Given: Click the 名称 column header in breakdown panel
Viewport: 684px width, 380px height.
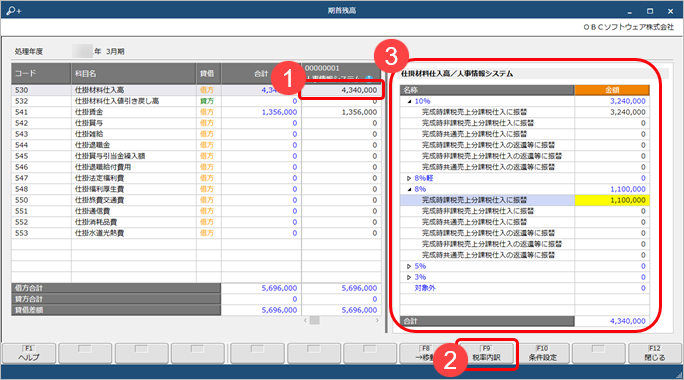Looking at the screenshot, I should pyautogui.click(x=487, y=90).
